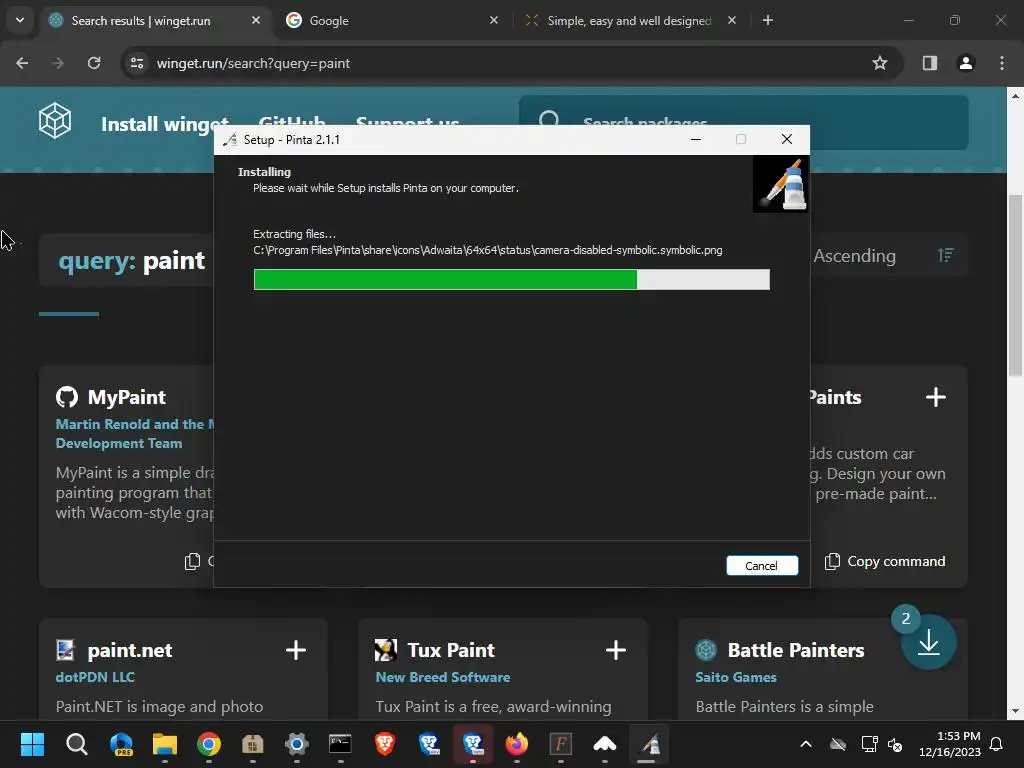Close the Pinta setup dialog

[787, 139]
